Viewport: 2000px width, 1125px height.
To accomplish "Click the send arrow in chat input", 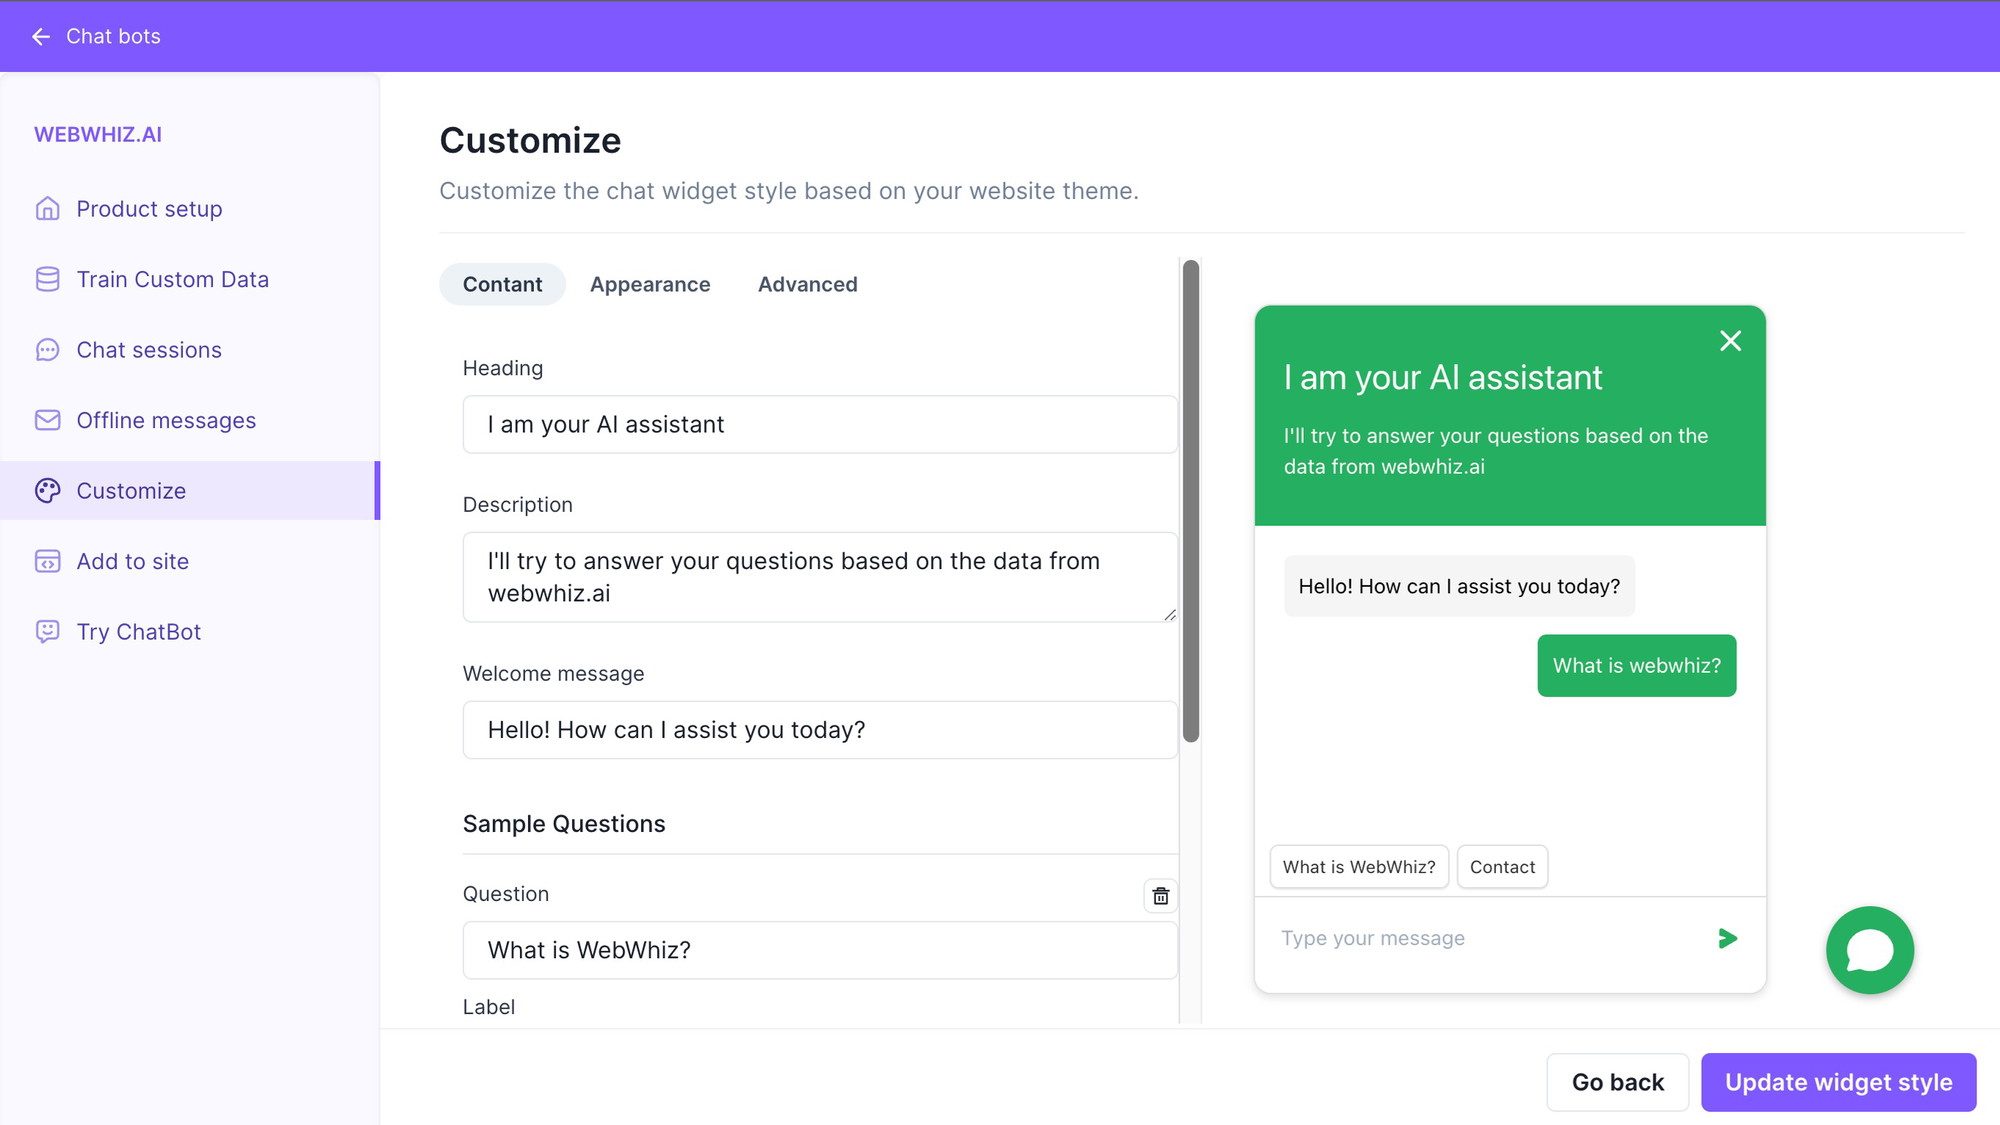I will (1728, 938).
